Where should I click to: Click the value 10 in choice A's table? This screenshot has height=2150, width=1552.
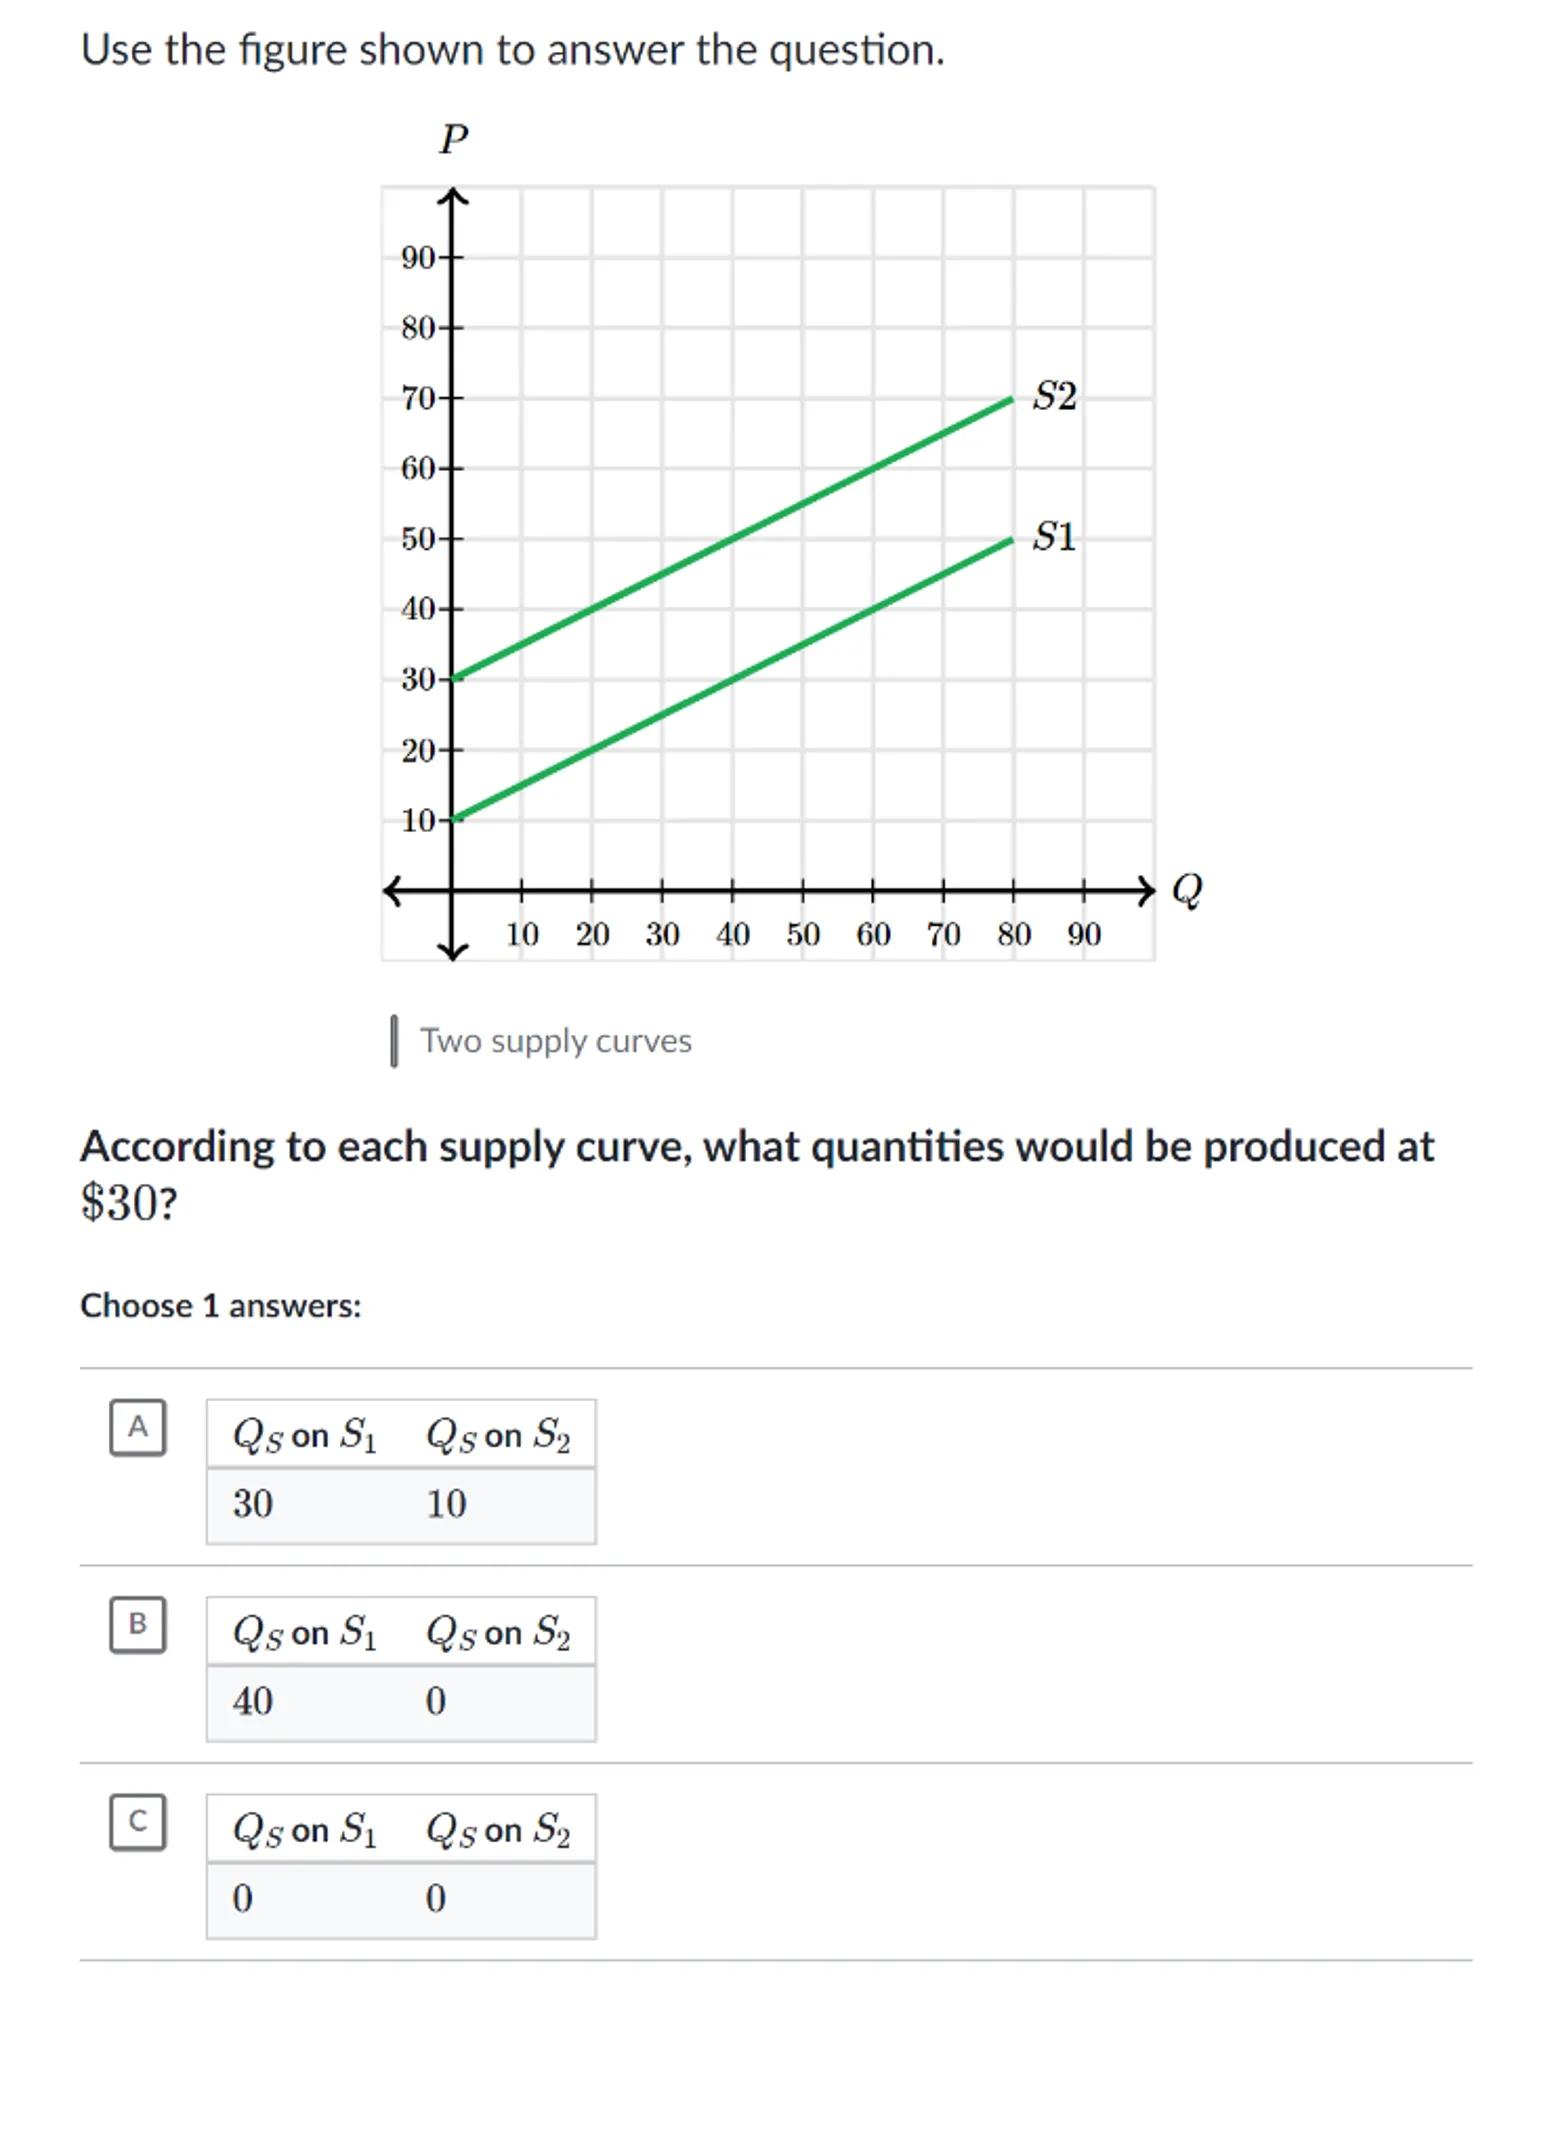coord(446,1504)
